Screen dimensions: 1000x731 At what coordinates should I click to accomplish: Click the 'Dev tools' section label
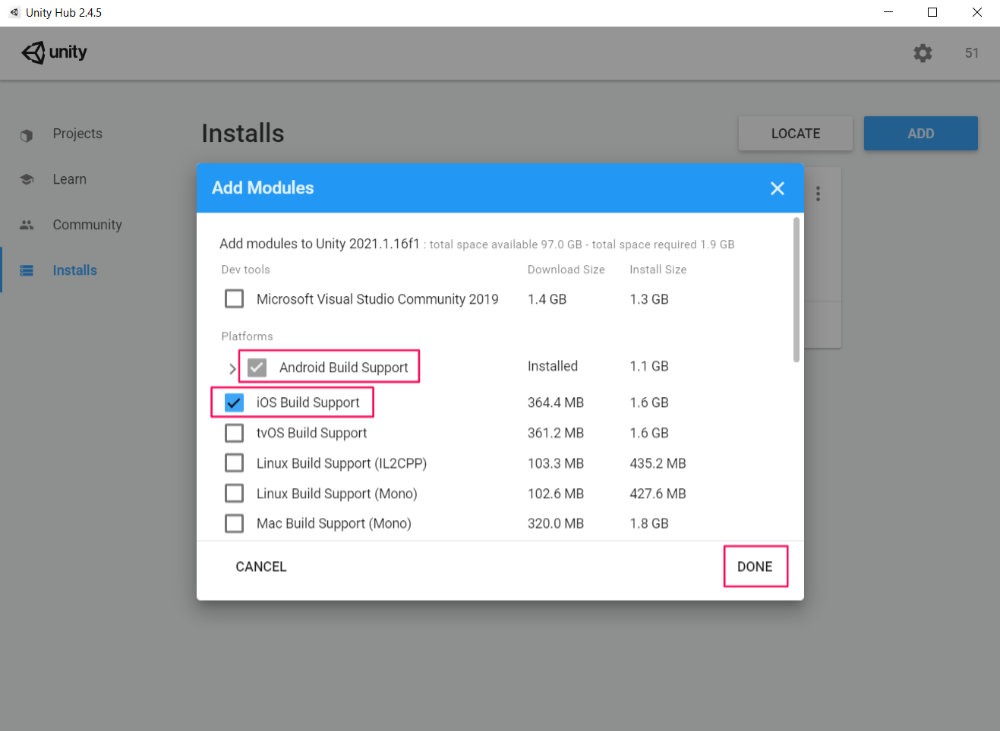[x=246, y=270]
